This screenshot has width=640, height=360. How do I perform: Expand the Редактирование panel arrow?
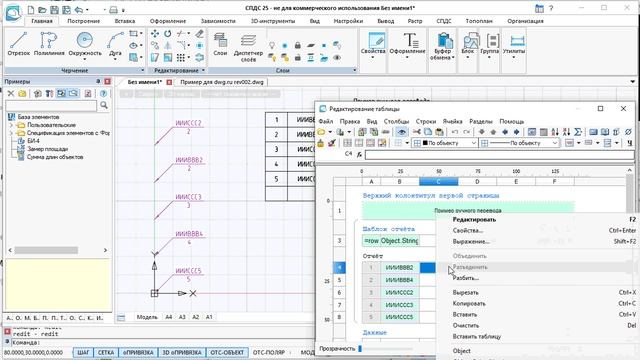[x=203, y=70]
